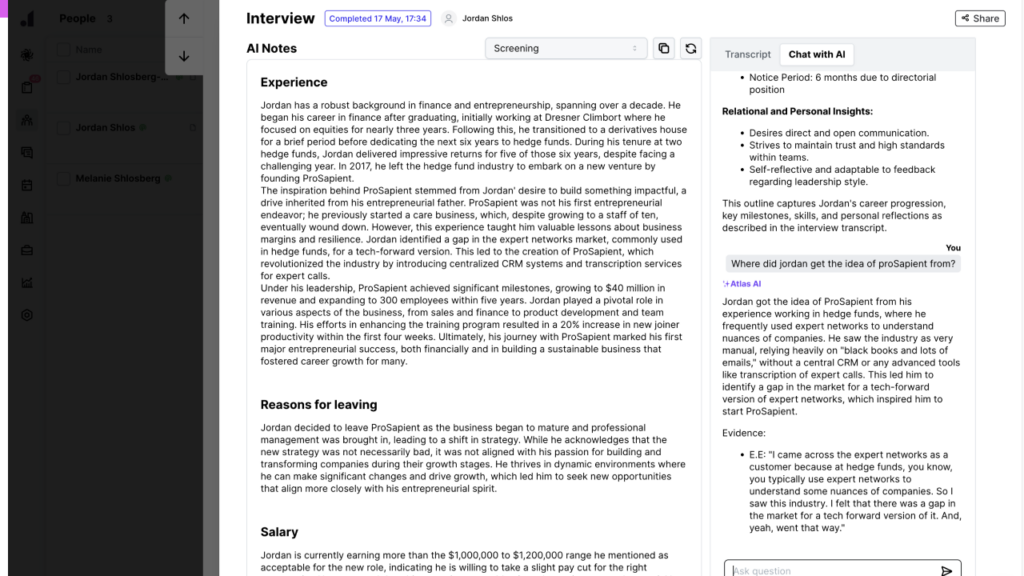The height and width of the screenshot is (576, 1024).
Task: Check the Jordan Shlos checkbox
Action: pyautogui.click(x=64, y=127)
